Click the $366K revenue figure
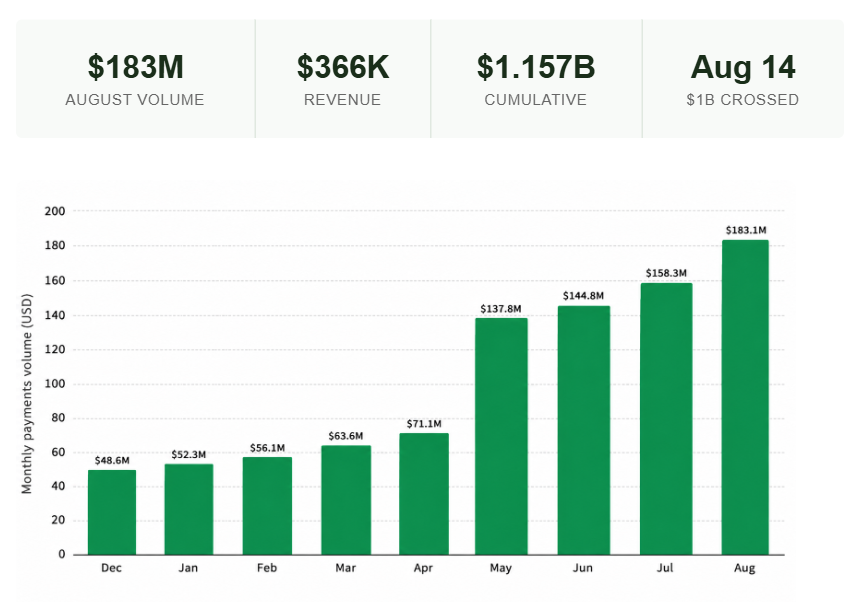This screenshot has height=602, width=845. coord(343,67)
